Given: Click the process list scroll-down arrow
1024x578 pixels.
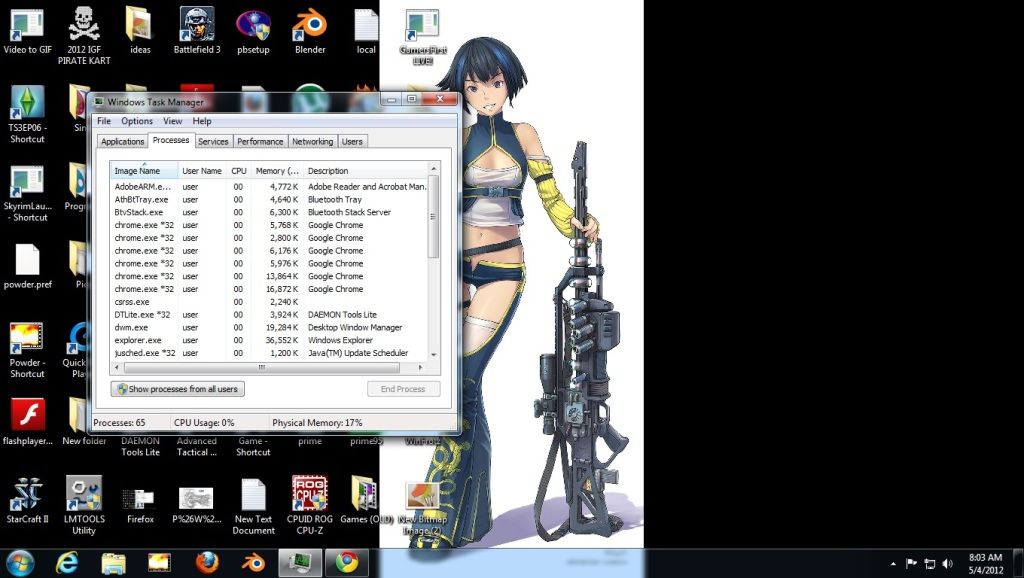Looking at the screenshot, I should (x=434, y=354).
